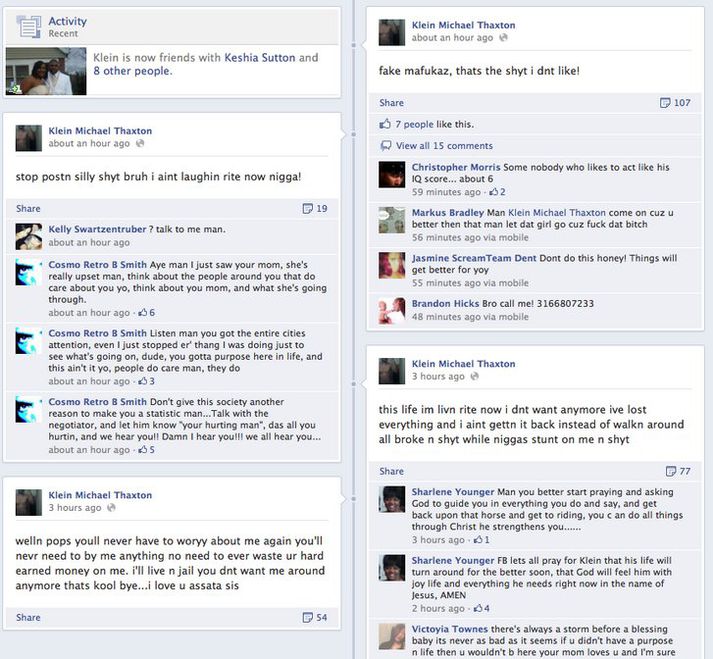Click Sharlene Younger's name on first comment

pos(452,492)
